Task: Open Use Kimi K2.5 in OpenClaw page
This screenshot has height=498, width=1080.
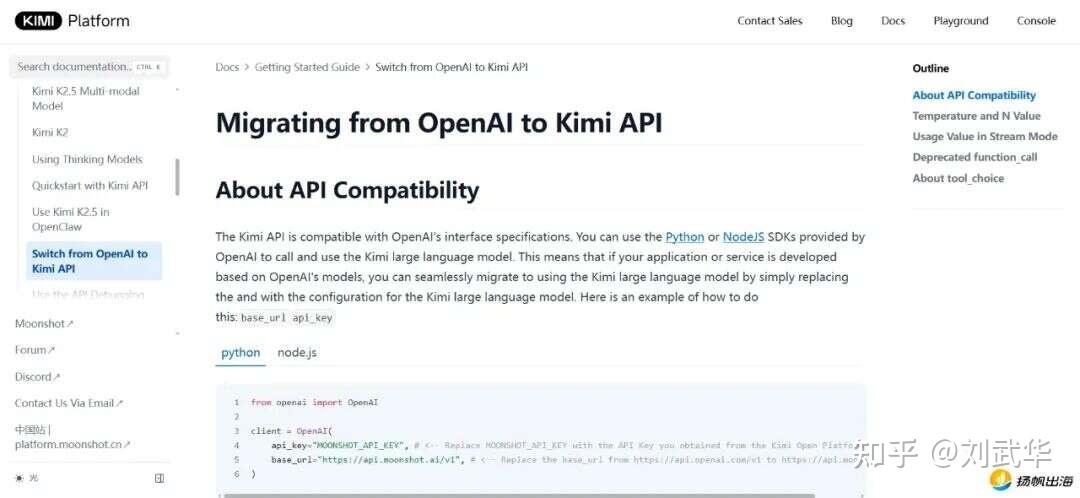Action: tap(71, 219)
